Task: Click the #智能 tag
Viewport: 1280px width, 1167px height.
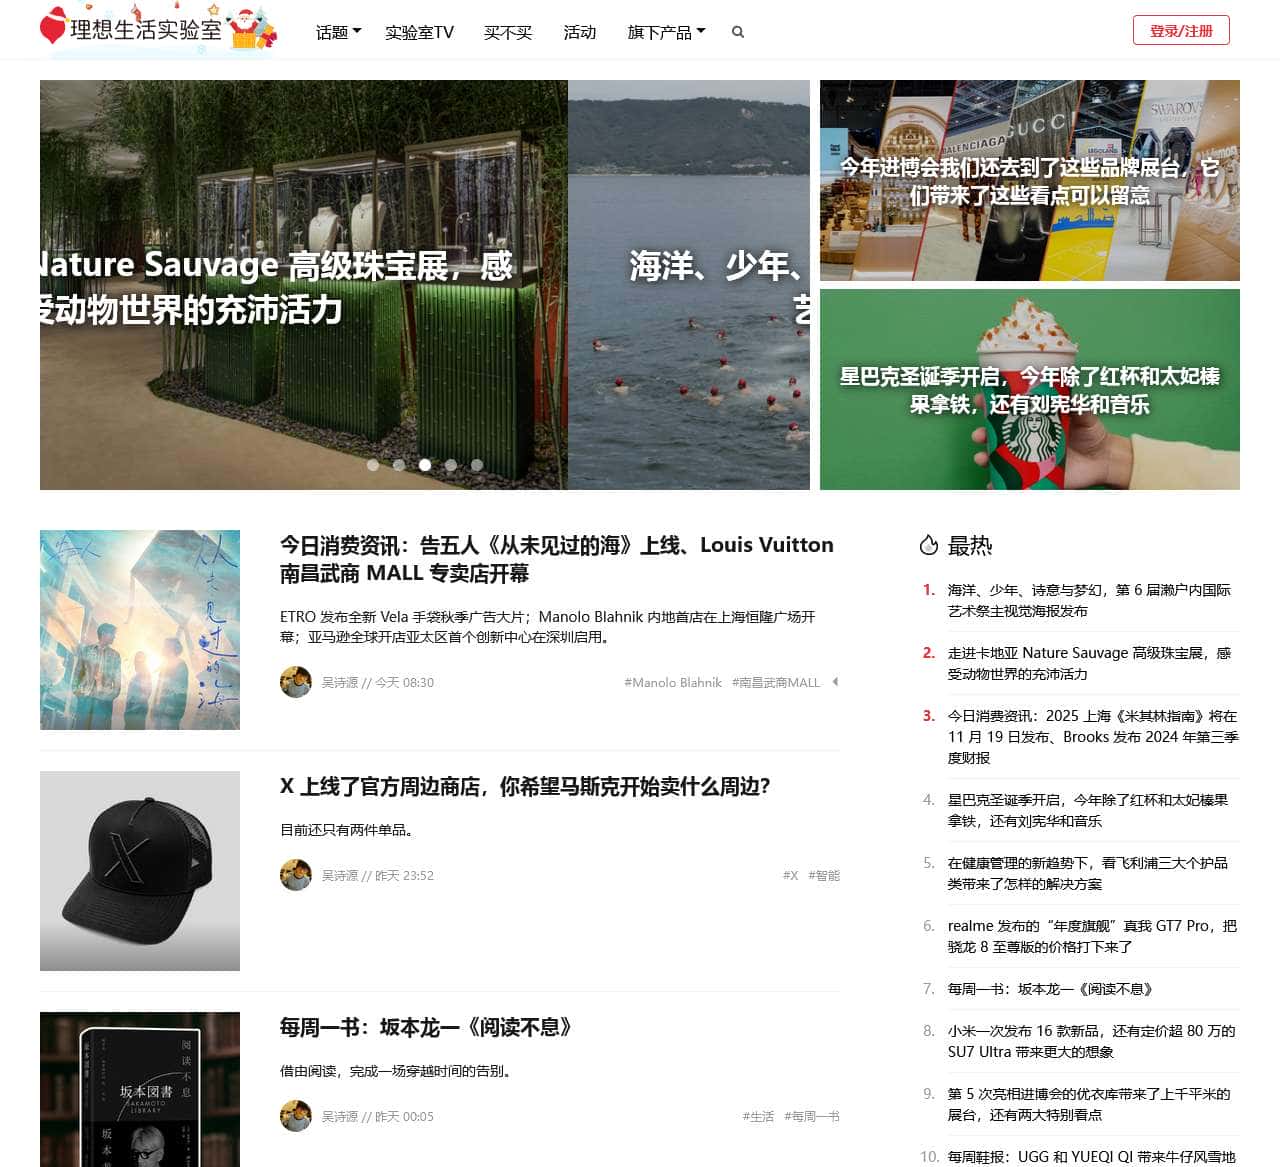Action: coord(824,876)
